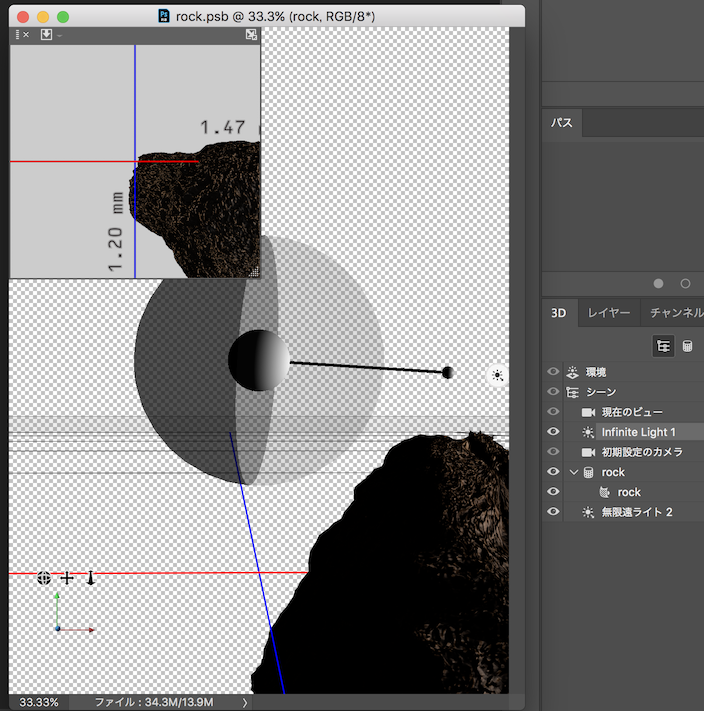
Task: Toggle visibility of 無限遠ライト 2
Action: tap(553, 512)
